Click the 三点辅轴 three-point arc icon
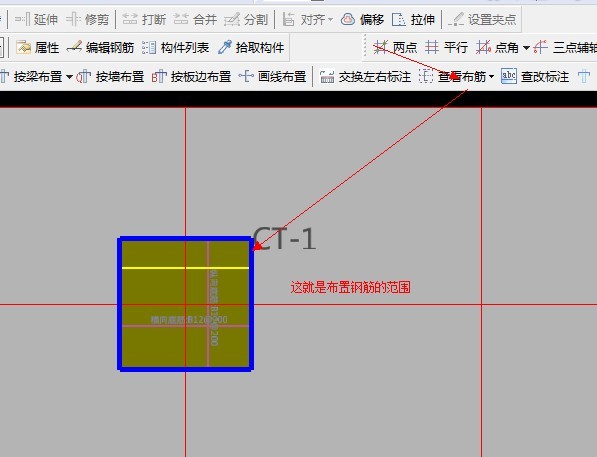The image size is (597, 457). (x=540, y=47)
